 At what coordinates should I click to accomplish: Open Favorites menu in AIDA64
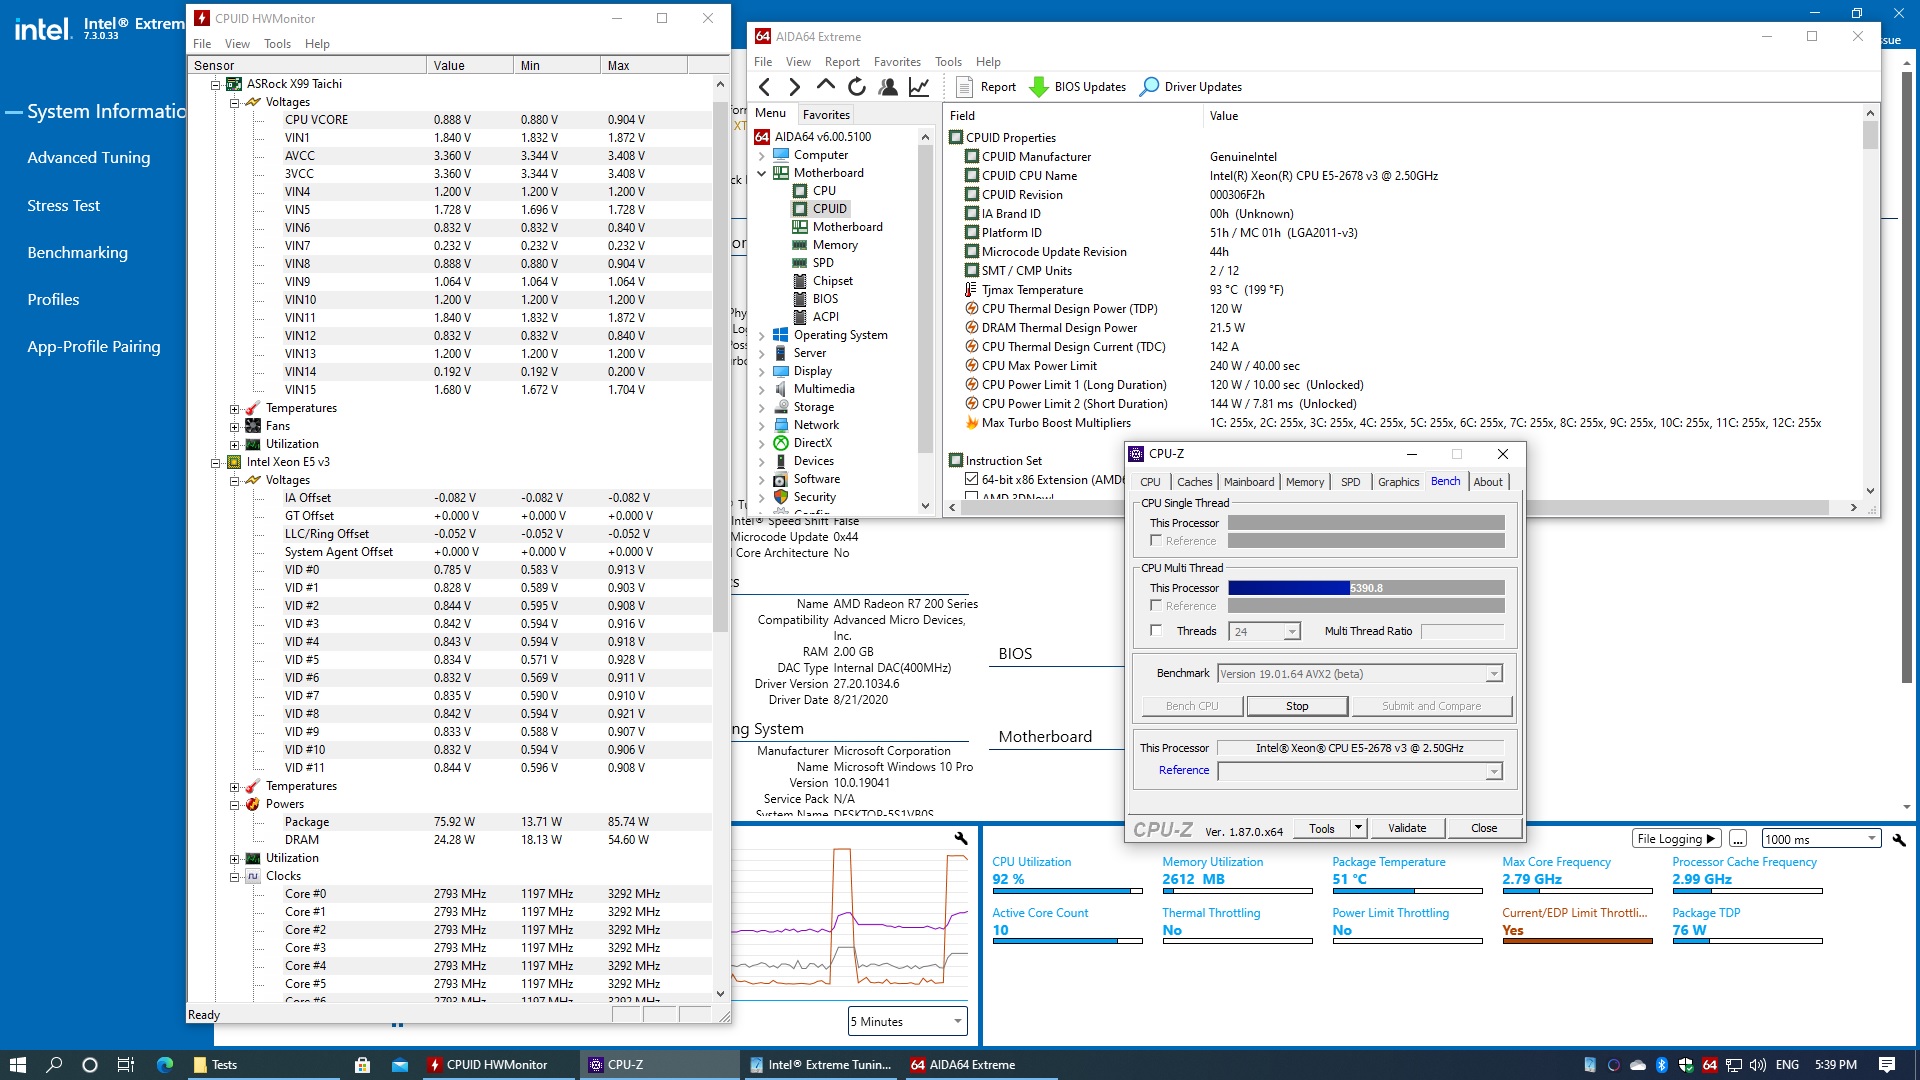[x=897, y=62]
